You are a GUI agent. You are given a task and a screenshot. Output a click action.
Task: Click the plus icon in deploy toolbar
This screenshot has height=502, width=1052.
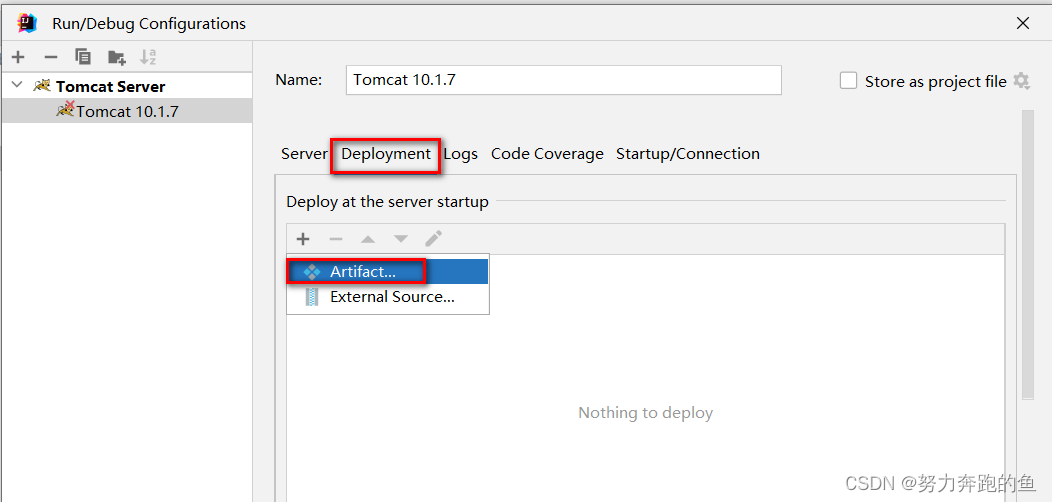[x=303, y=238]
